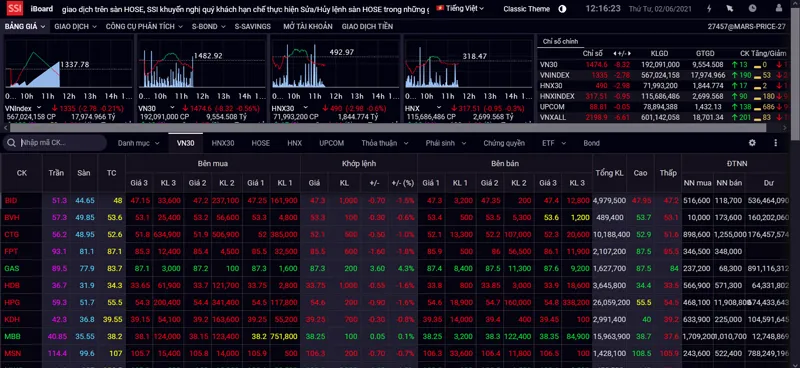Click the Tổng KL column header
Image resolution: width=800 pixels, height=368 pixels.
[x=609, y=173]
